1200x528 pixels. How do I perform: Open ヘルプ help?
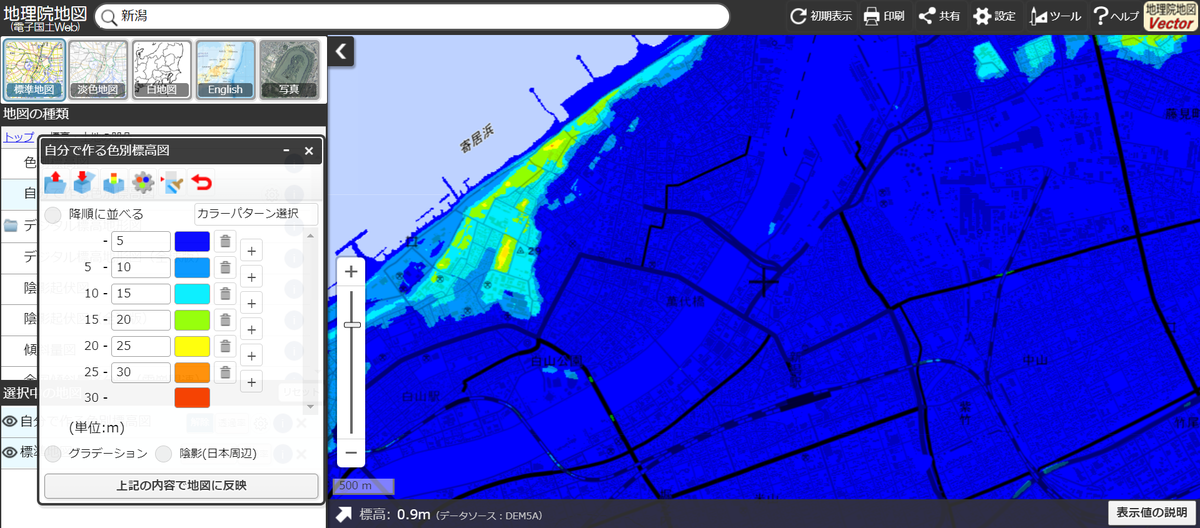click(x=1115, y=16)
